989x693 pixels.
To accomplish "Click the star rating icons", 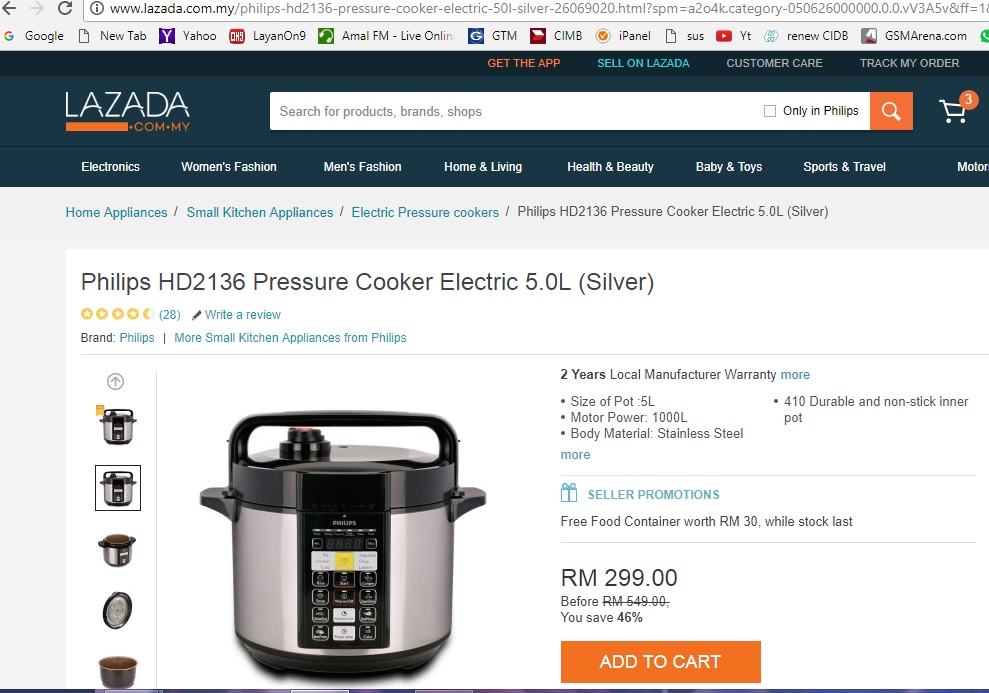I will coord(117,314).
